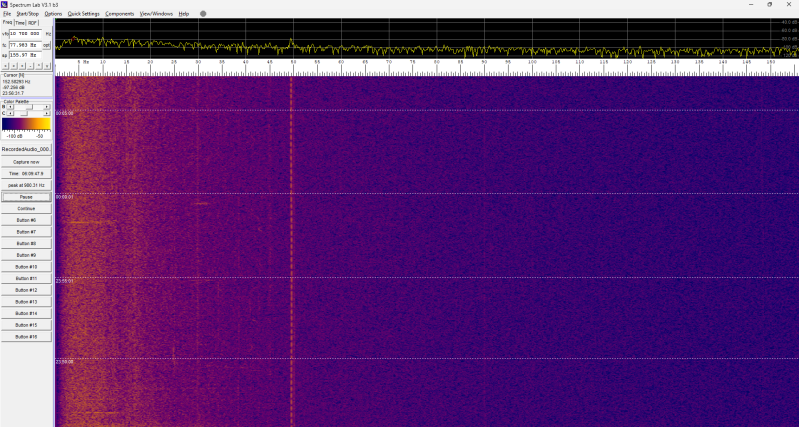Screen dimensions: 799x427
Task: Click the Capture now button
Action: pyautogui.click(x=26, y=162)
